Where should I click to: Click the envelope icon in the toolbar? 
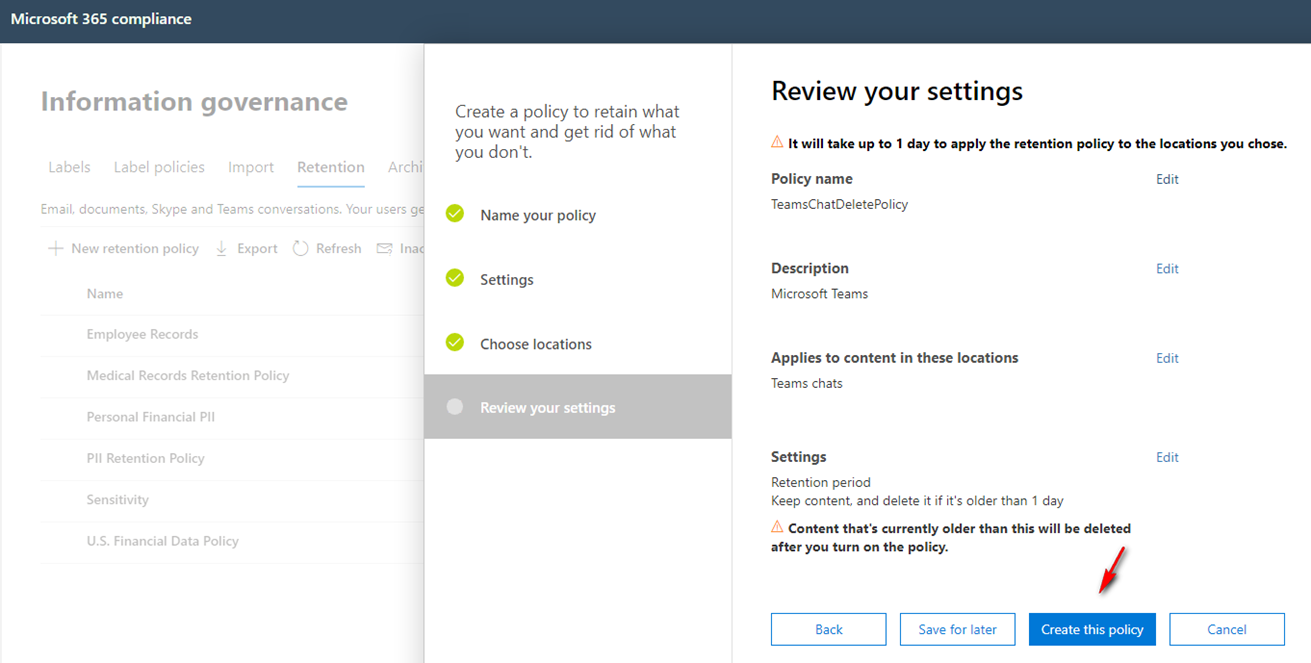pyautogui.click(x=384, y=248)
